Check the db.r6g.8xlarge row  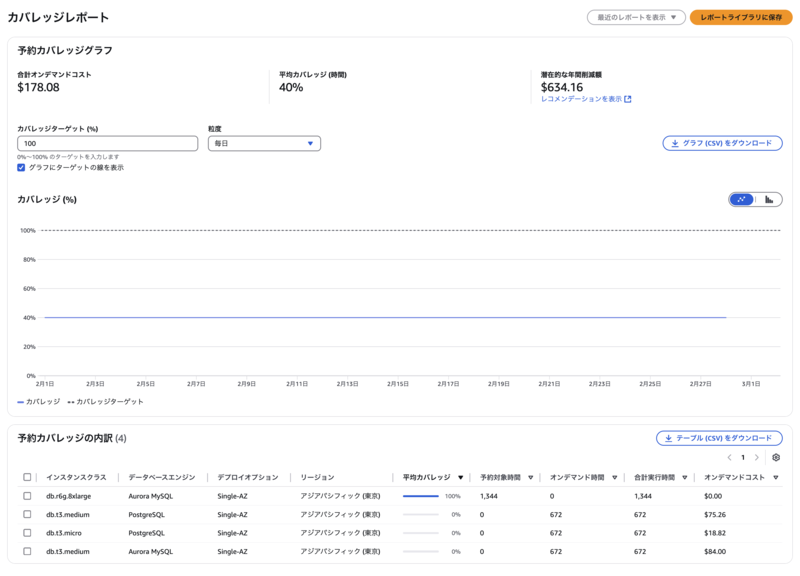27,496
